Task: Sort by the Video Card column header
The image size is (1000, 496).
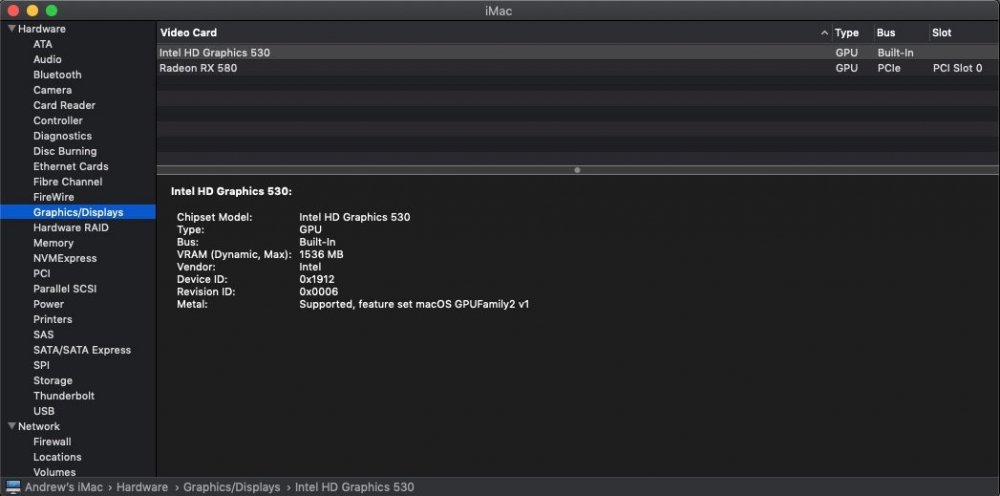Action: (188, 33)
